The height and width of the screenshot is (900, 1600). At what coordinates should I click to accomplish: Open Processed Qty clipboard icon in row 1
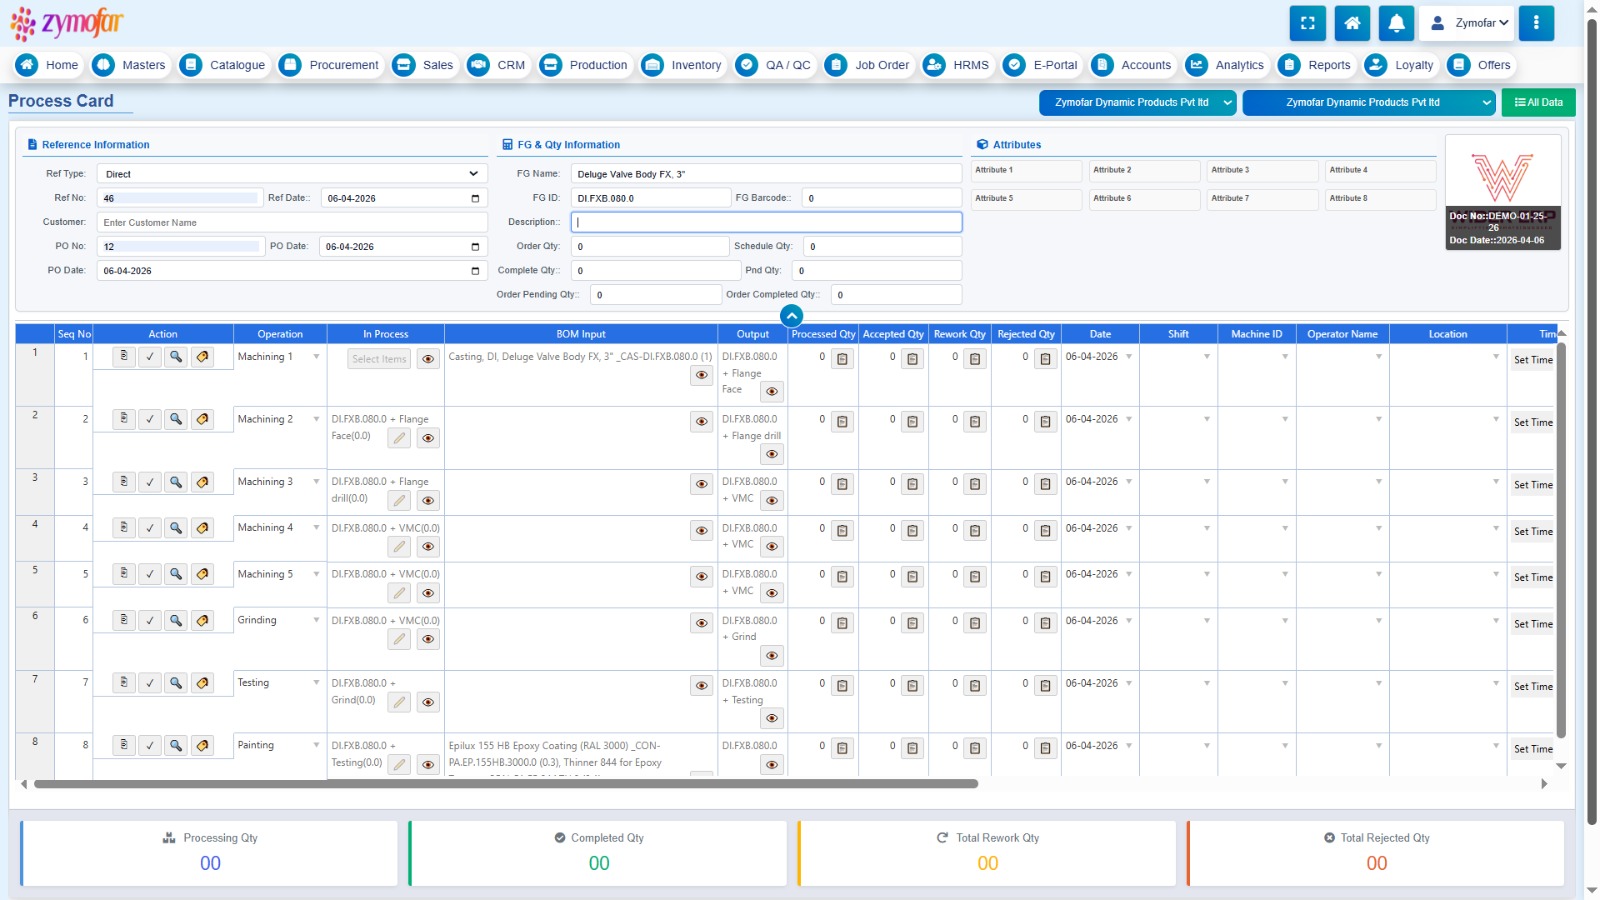coord(843,359)
